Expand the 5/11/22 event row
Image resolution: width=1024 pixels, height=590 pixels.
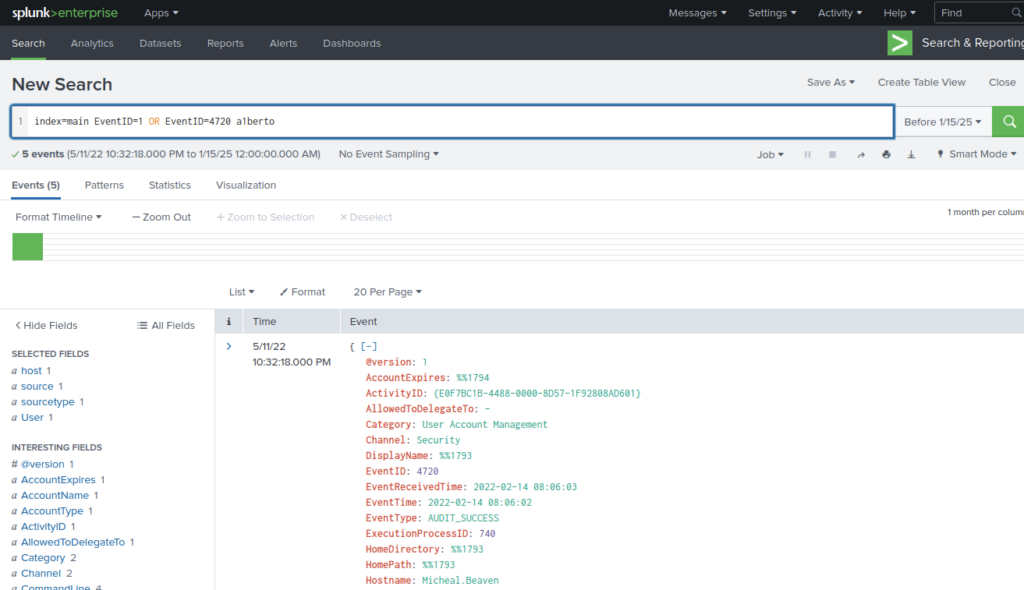point(229,346)
